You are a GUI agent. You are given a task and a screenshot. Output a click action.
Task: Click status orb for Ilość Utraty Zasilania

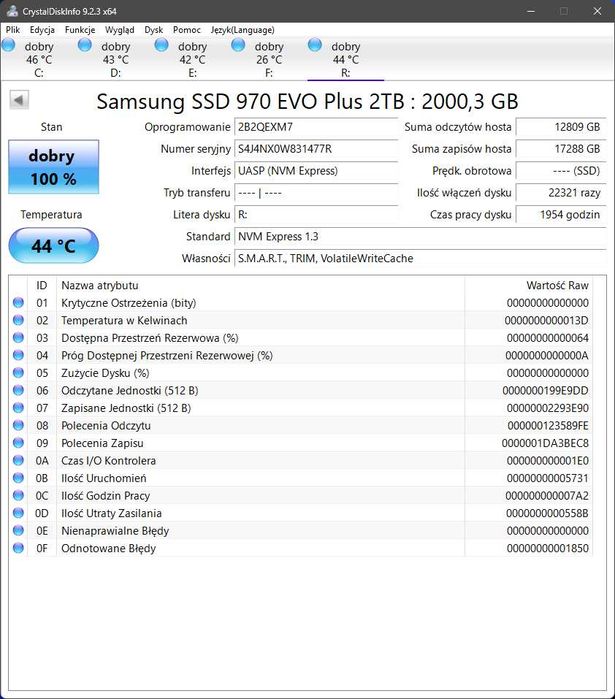(18, 513)
